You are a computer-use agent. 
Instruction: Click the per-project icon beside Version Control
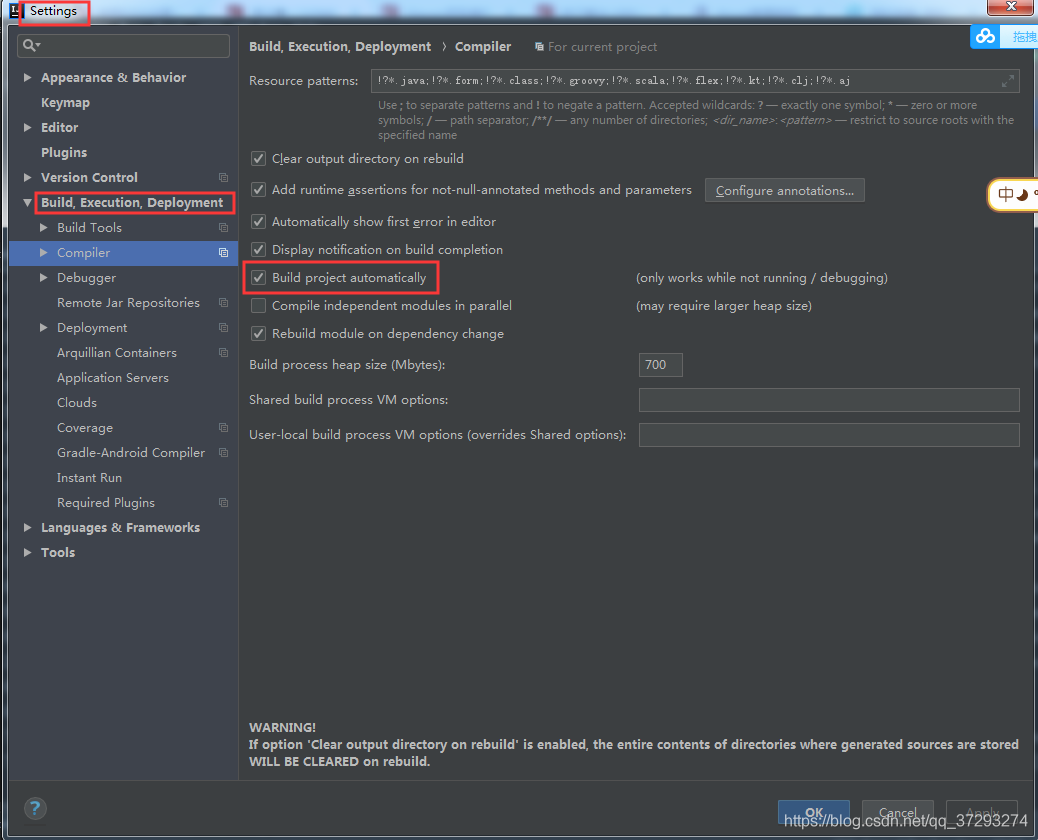(224, 177)
